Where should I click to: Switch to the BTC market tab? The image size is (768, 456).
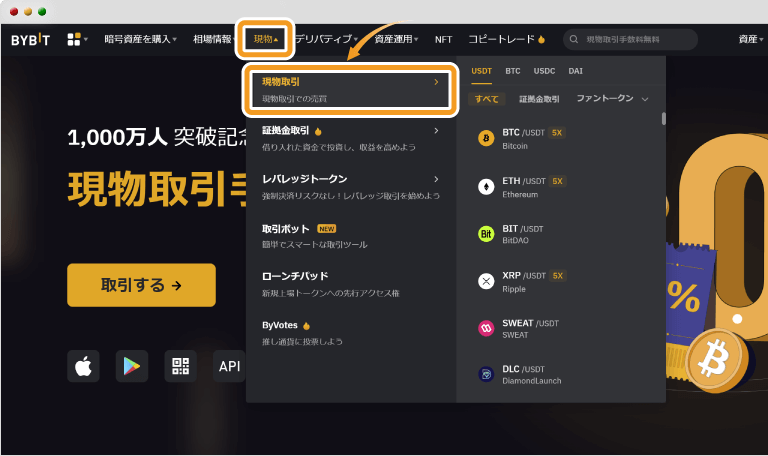(513, 71)
